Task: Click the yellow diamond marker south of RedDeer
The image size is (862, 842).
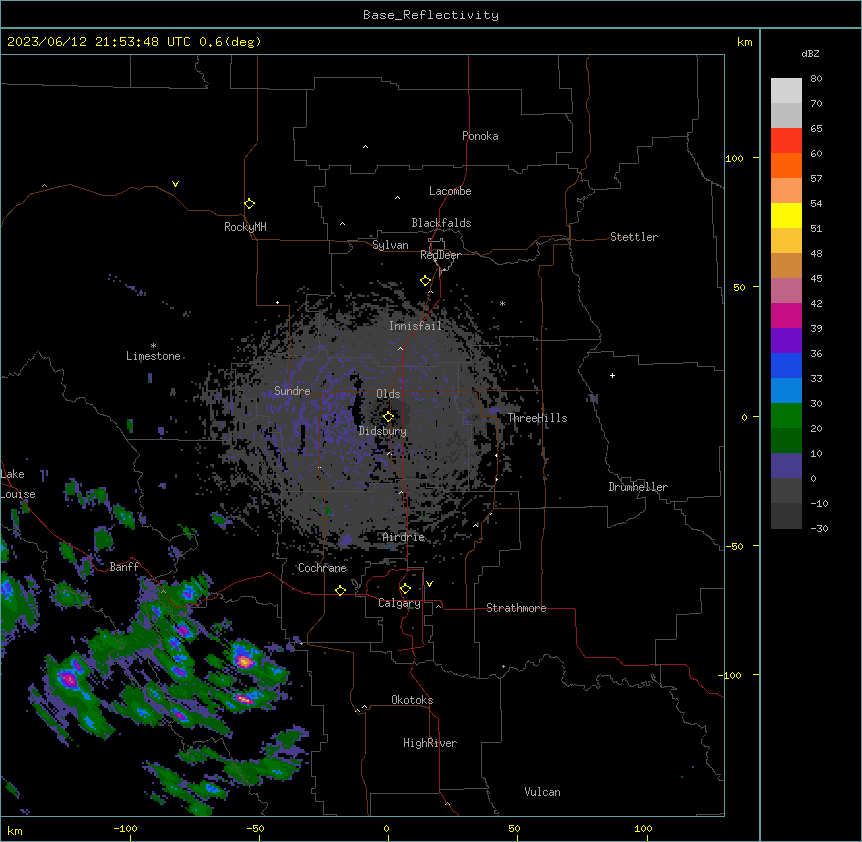Action: (425, 281)
